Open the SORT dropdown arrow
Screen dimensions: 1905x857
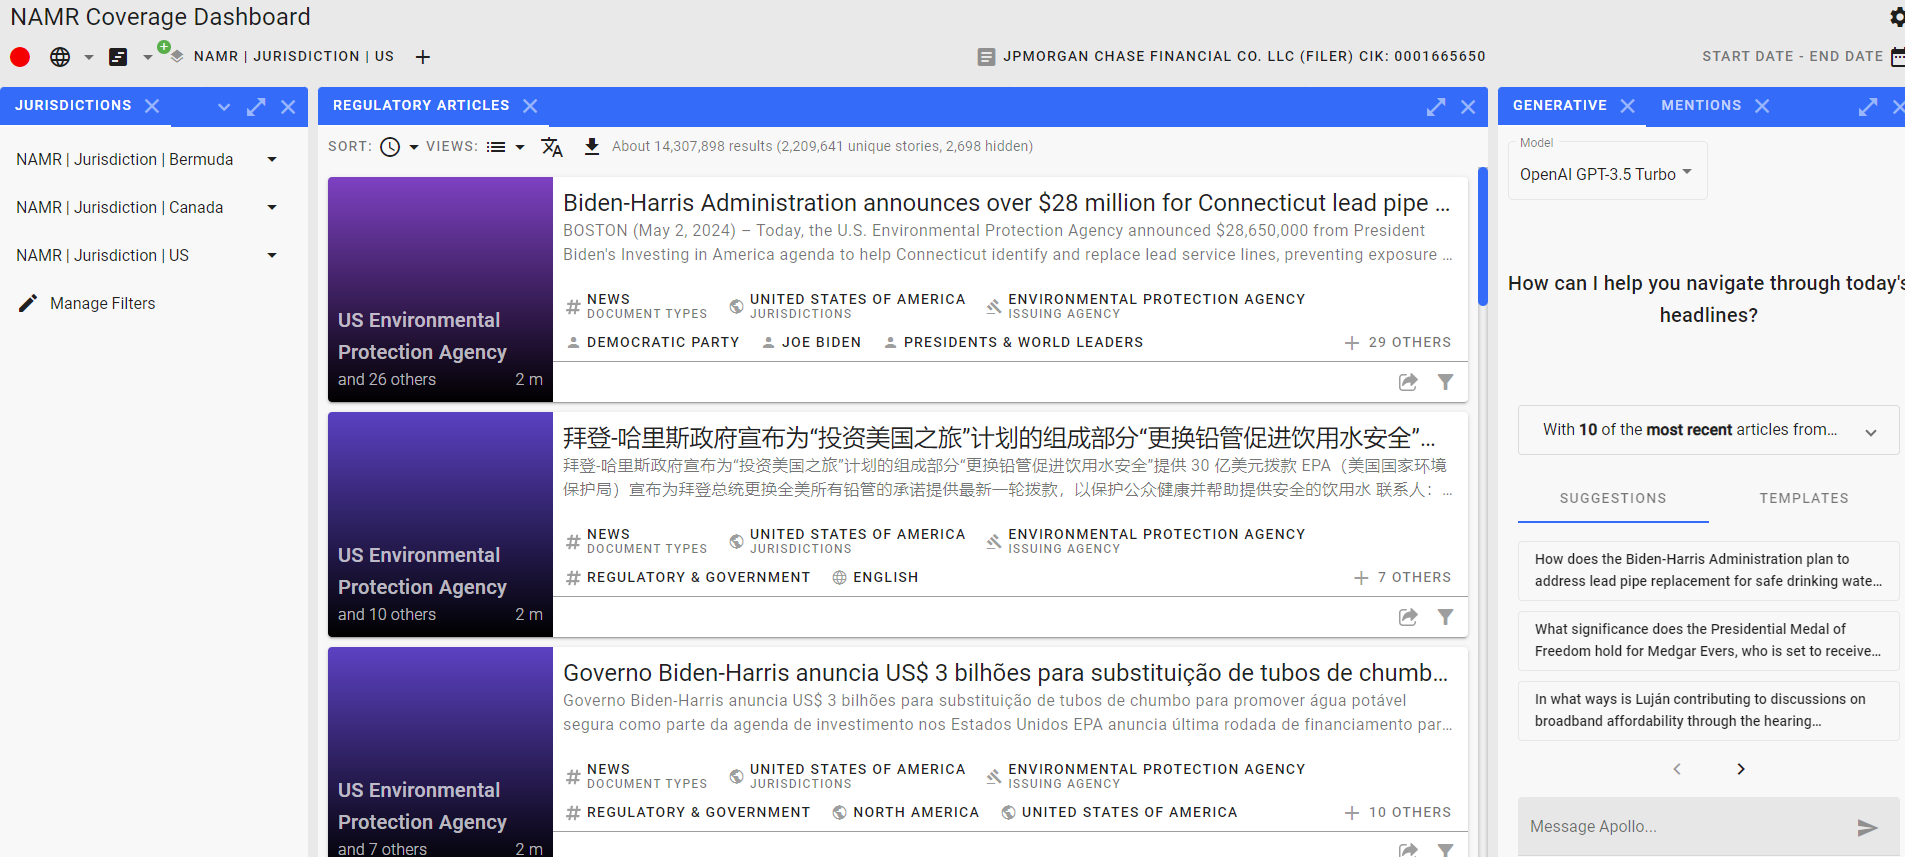tap(414, 147)
